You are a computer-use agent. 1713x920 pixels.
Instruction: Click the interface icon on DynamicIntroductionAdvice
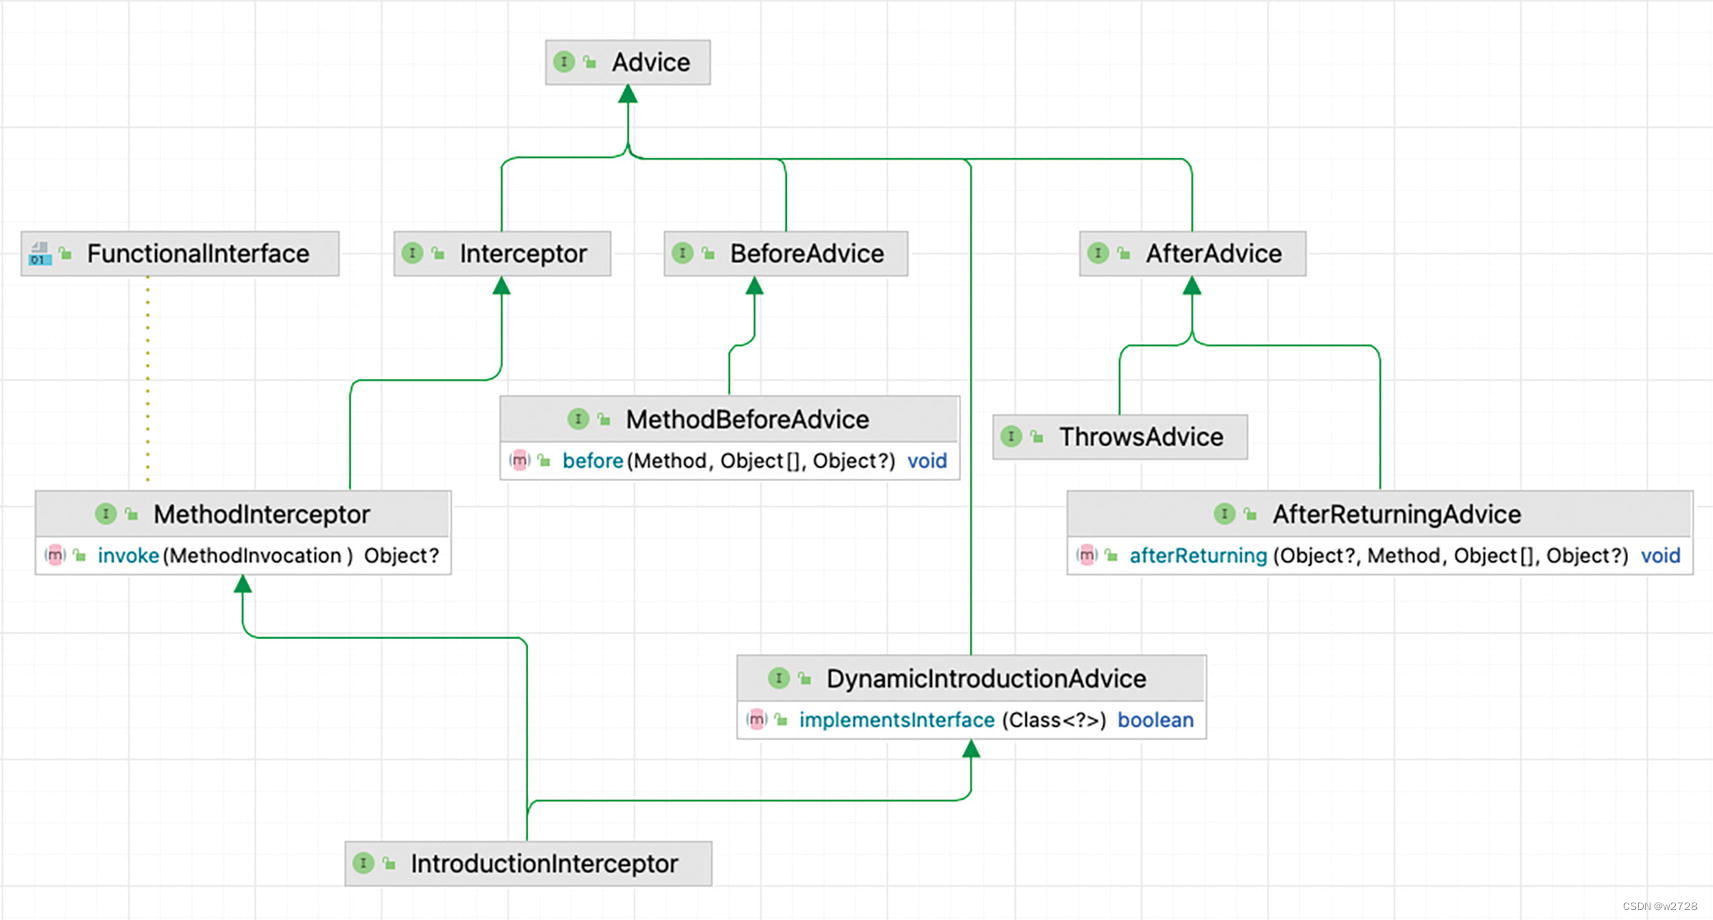click(779, 678)
